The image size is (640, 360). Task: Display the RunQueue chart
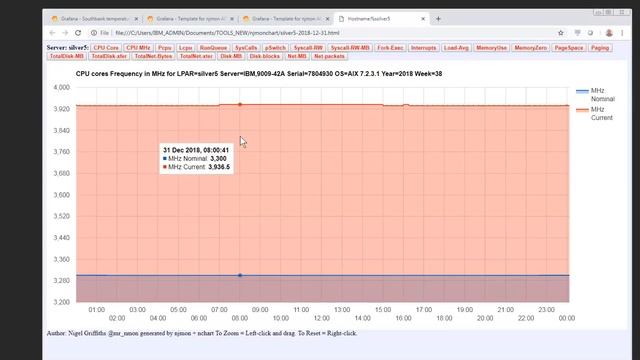pyautogui.click(x=213, y=48)
